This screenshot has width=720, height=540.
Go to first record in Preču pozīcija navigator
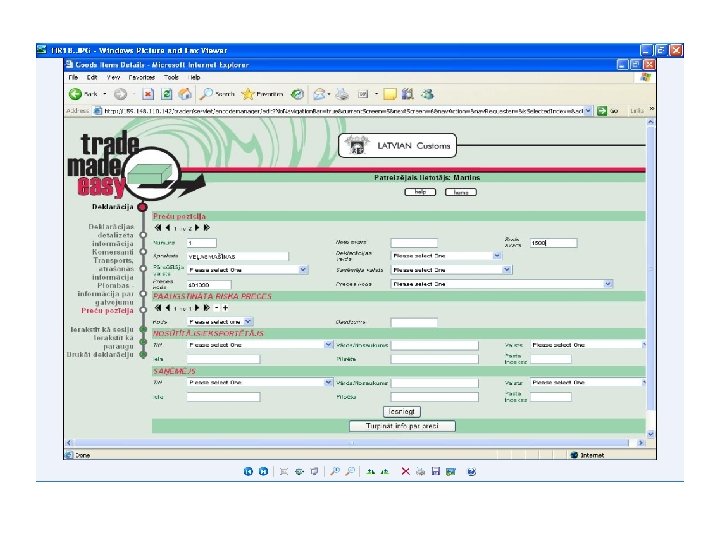(158, 227)
